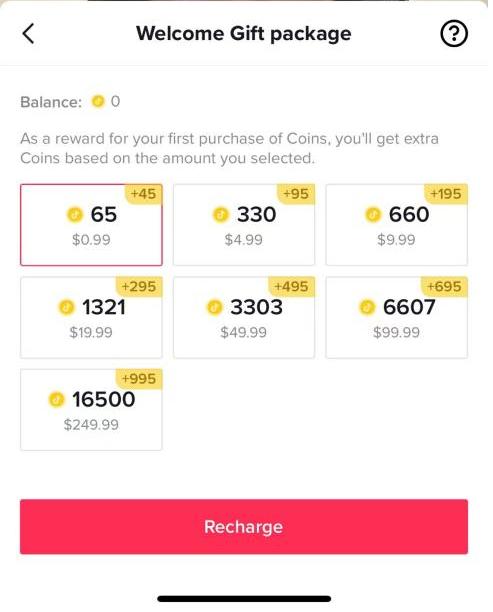Click the coin icon next to Balance
The image size is (493, 612).
click(98, 101)
